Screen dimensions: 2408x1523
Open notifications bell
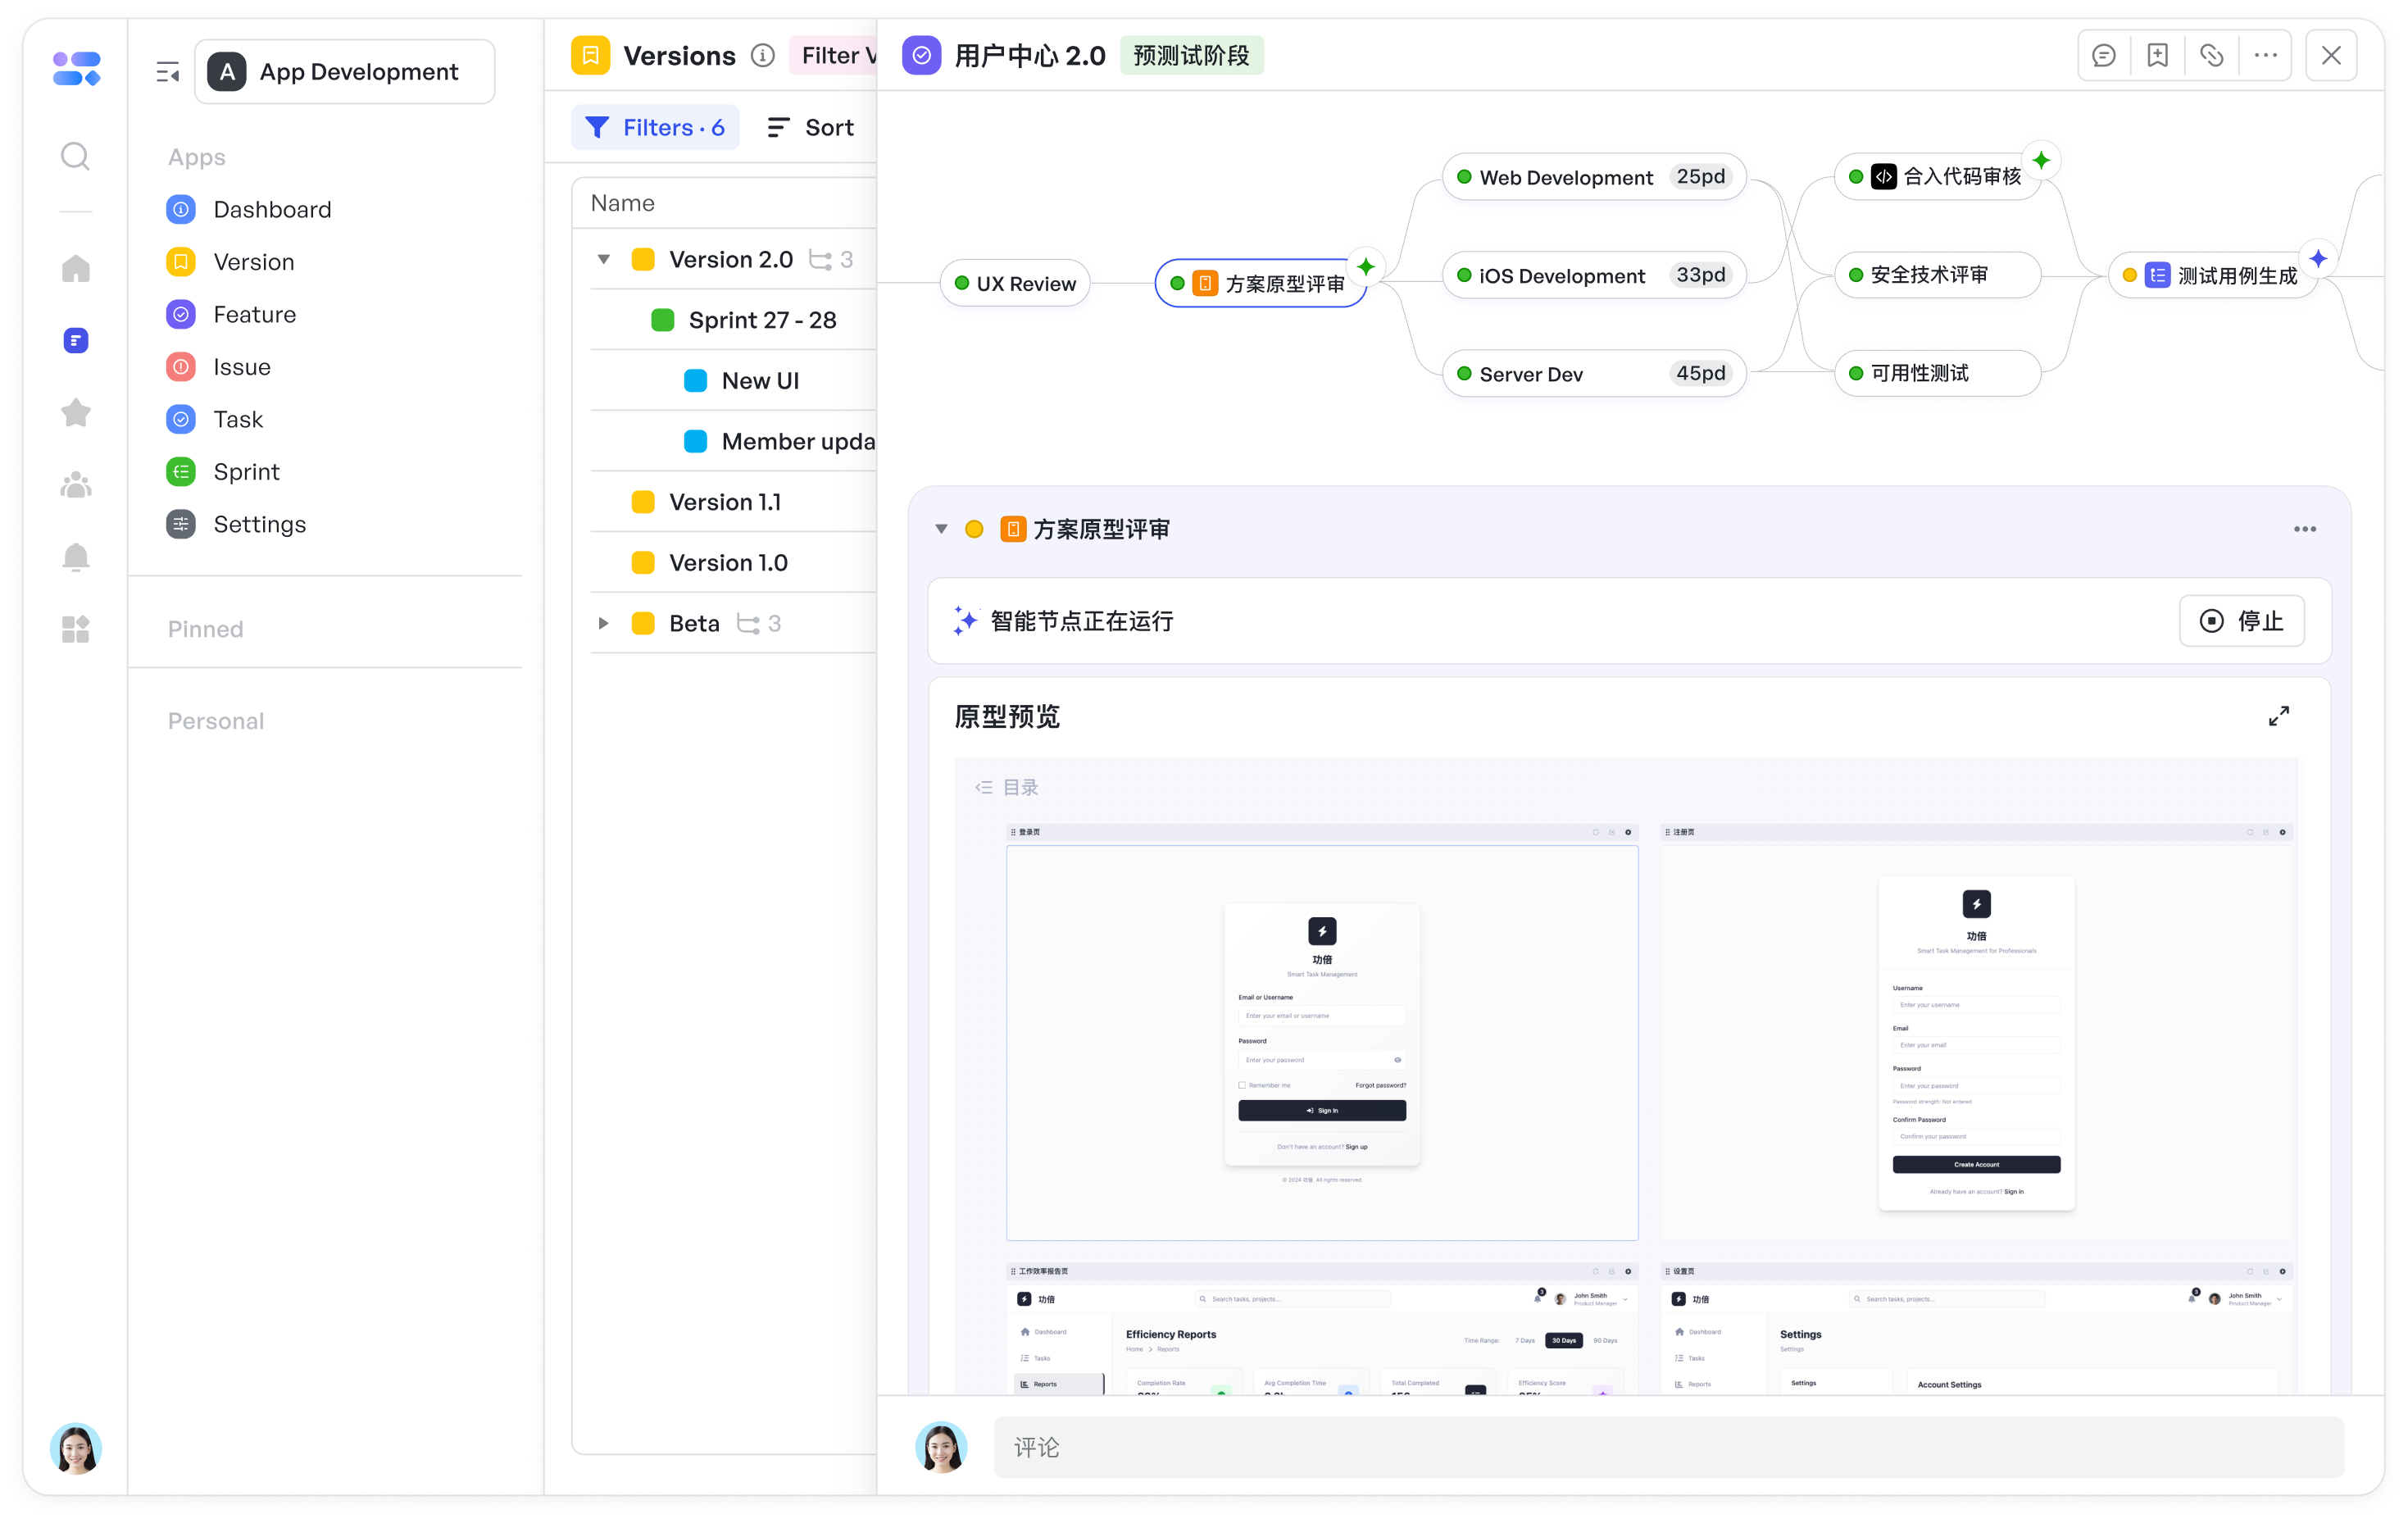[x=75, y=557]
